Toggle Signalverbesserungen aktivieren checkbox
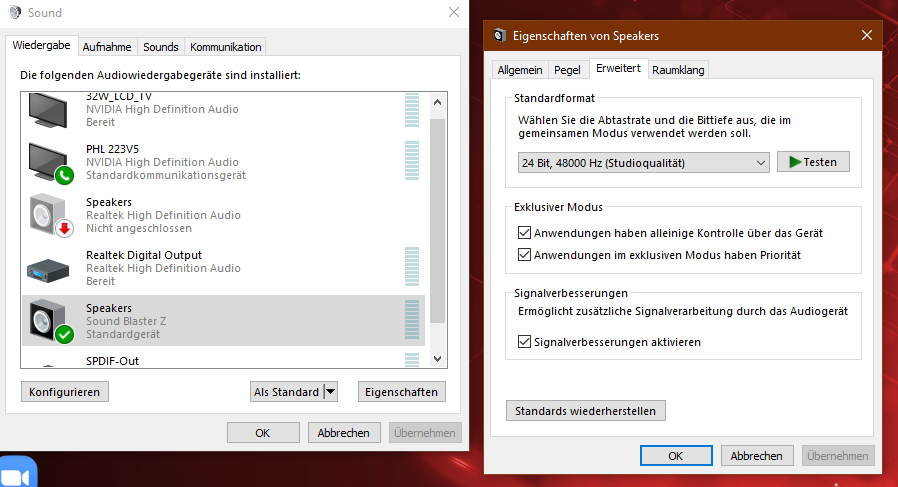This screenshot has height=487, width=898. (524, 341)
